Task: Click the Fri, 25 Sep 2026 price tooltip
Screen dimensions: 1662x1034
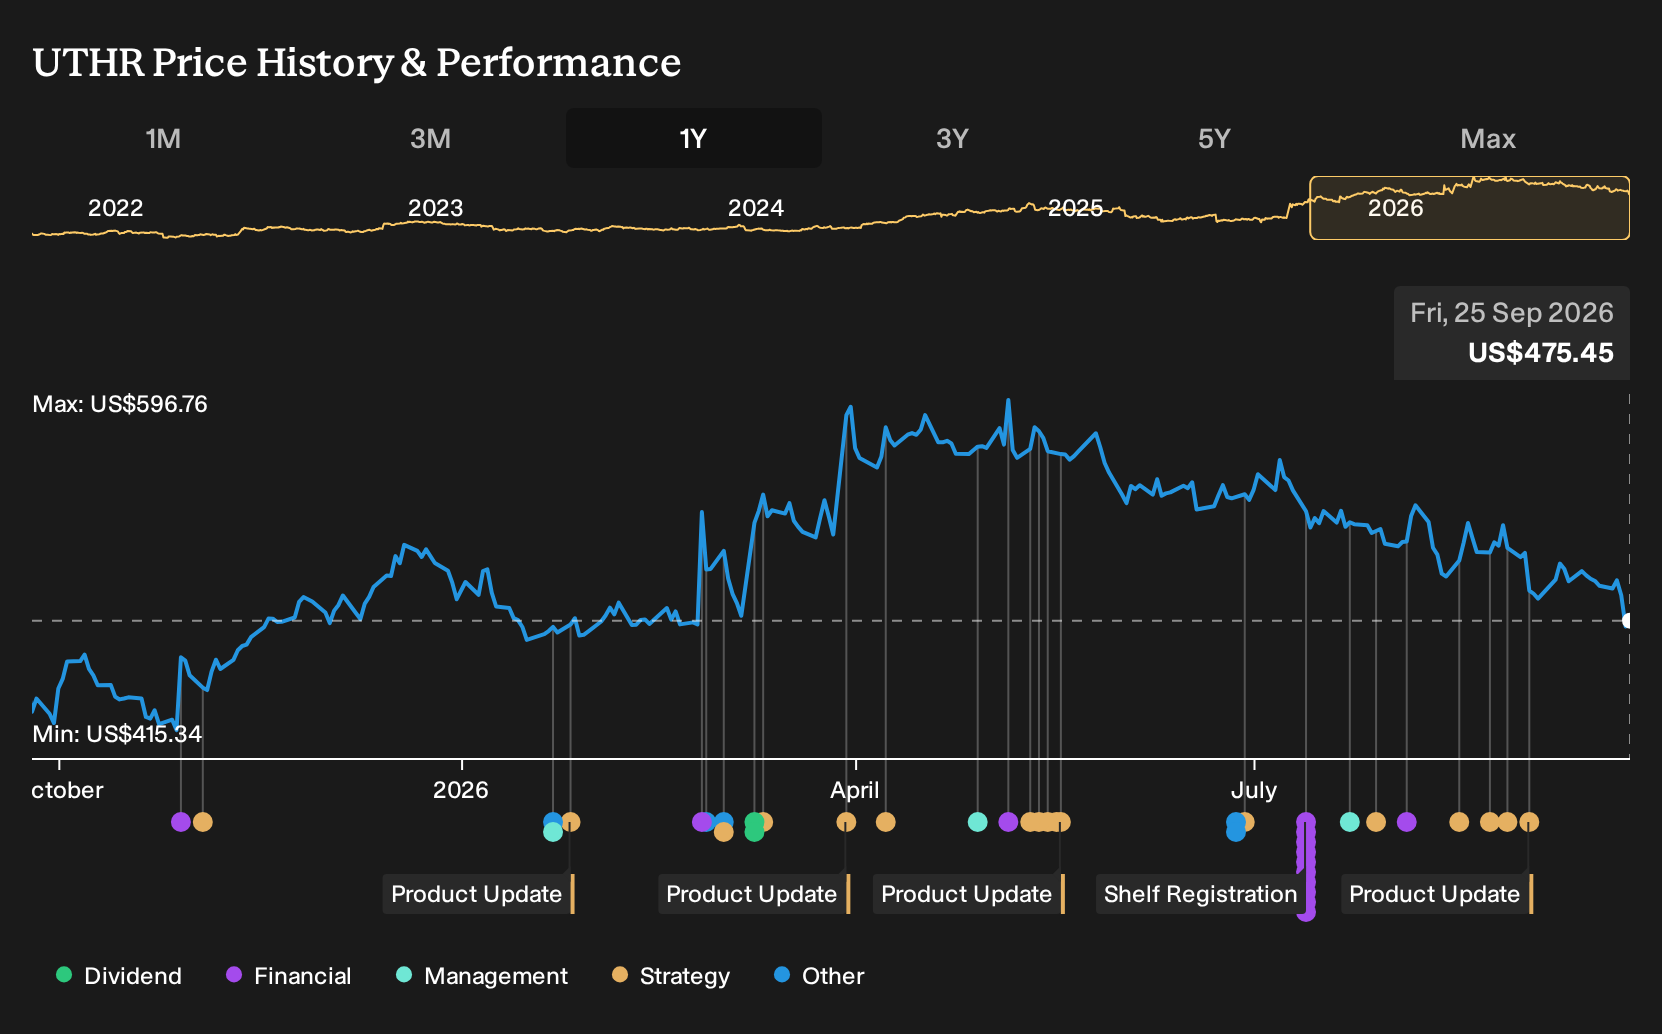Action: pyautogui.click(x=1512, y=333)
